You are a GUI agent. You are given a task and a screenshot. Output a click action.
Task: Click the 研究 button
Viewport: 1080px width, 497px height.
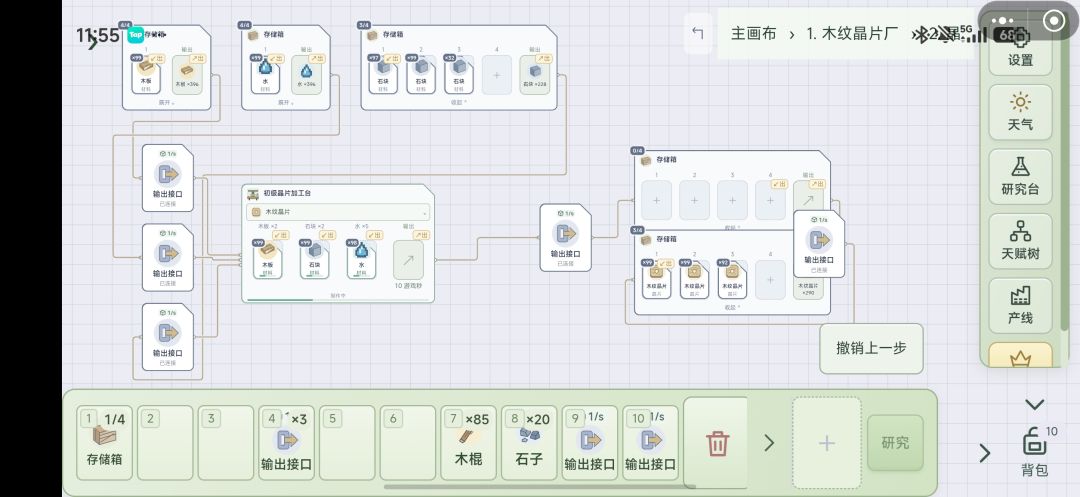(895, 443)
